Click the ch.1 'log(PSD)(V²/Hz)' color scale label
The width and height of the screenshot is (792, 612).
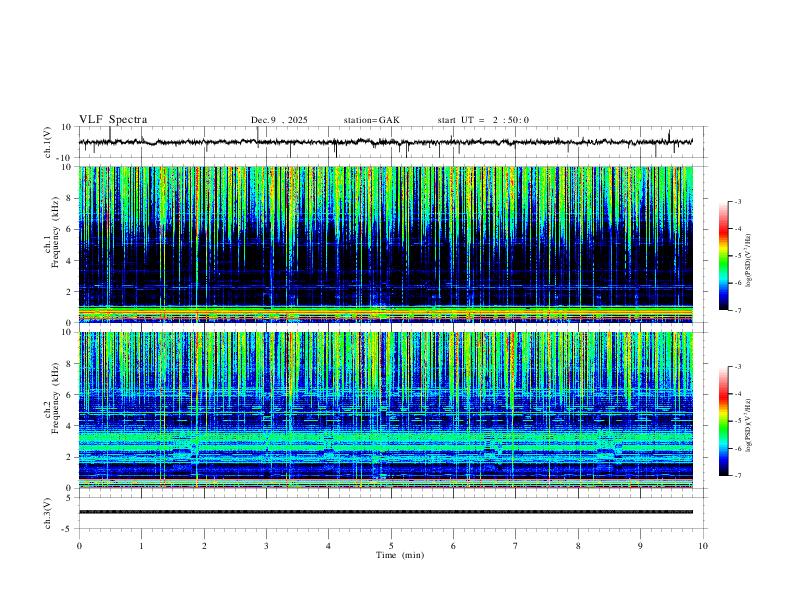click(749, 260)
